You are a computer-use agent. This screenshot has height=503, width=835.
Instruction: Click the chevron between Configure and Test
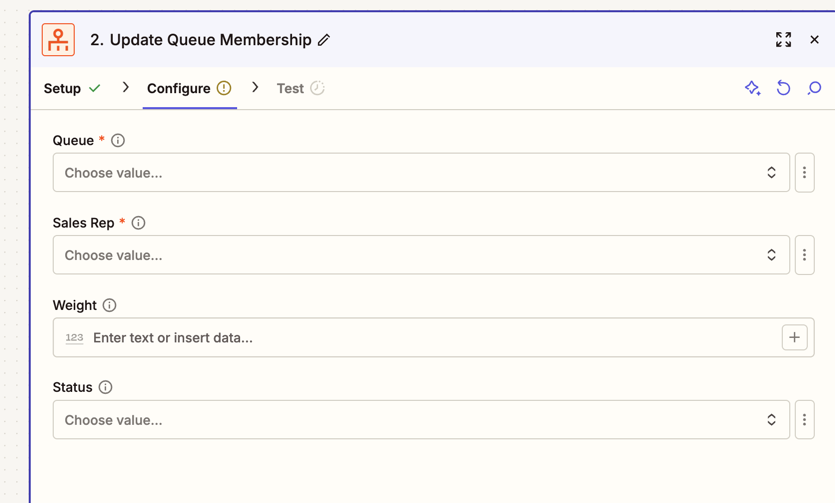point(255,87)
